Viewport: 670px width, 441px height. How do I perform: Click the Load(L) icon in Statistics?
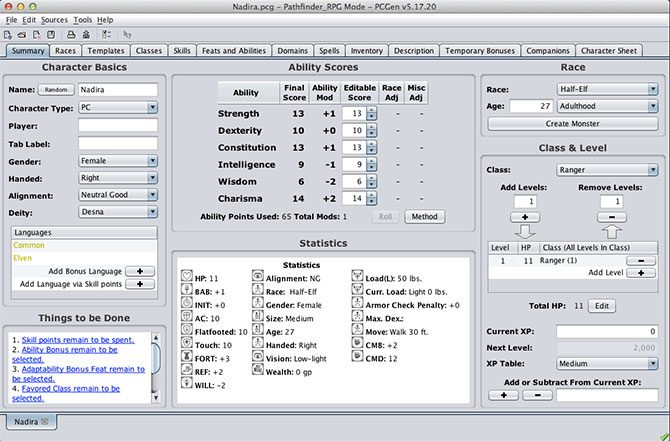(x=357, y=276)
